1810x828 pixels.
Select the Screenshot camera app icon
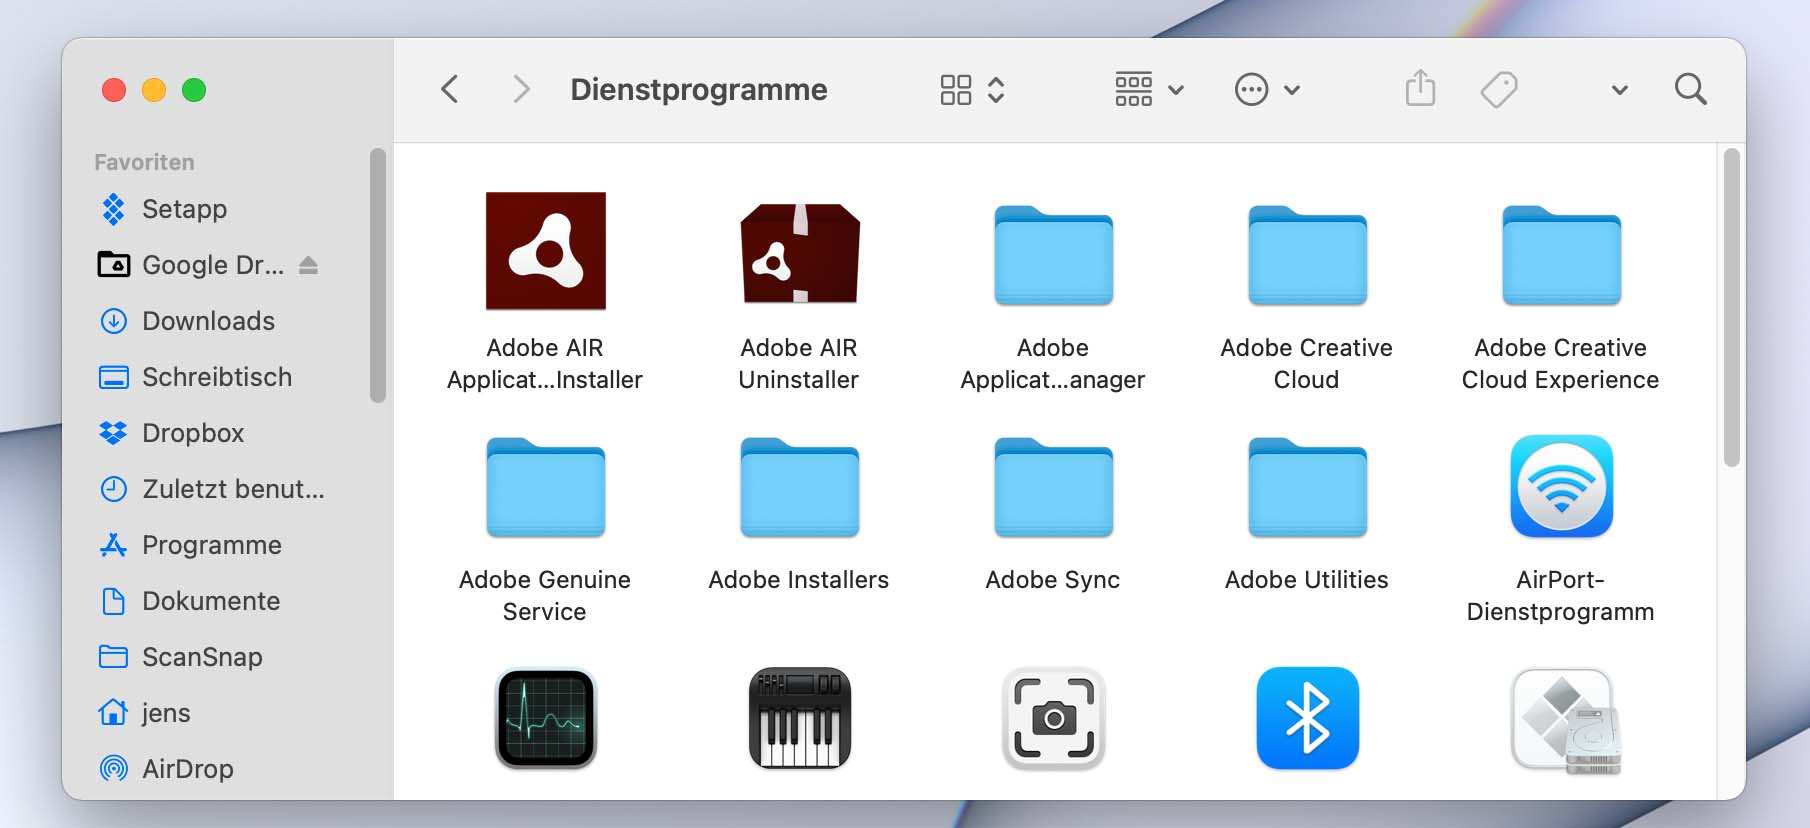point(1053,718)
